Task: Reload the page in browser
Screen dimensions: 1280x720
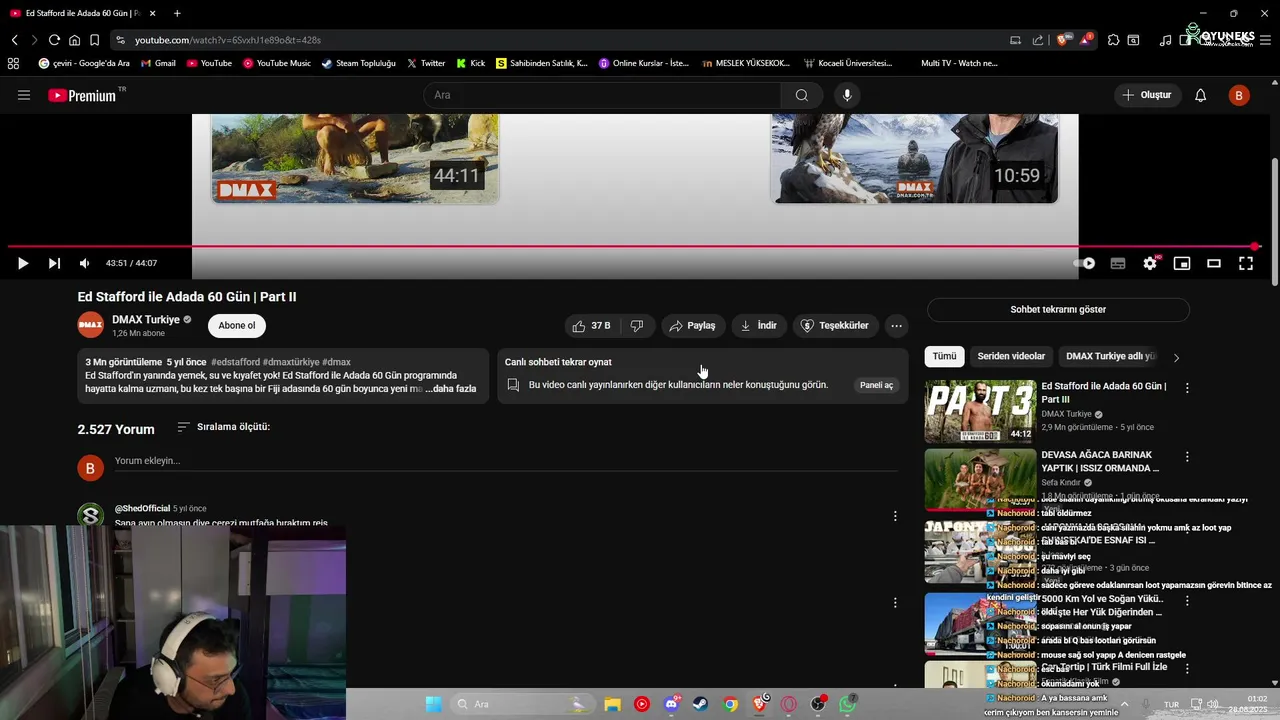Action: (54, 40)
